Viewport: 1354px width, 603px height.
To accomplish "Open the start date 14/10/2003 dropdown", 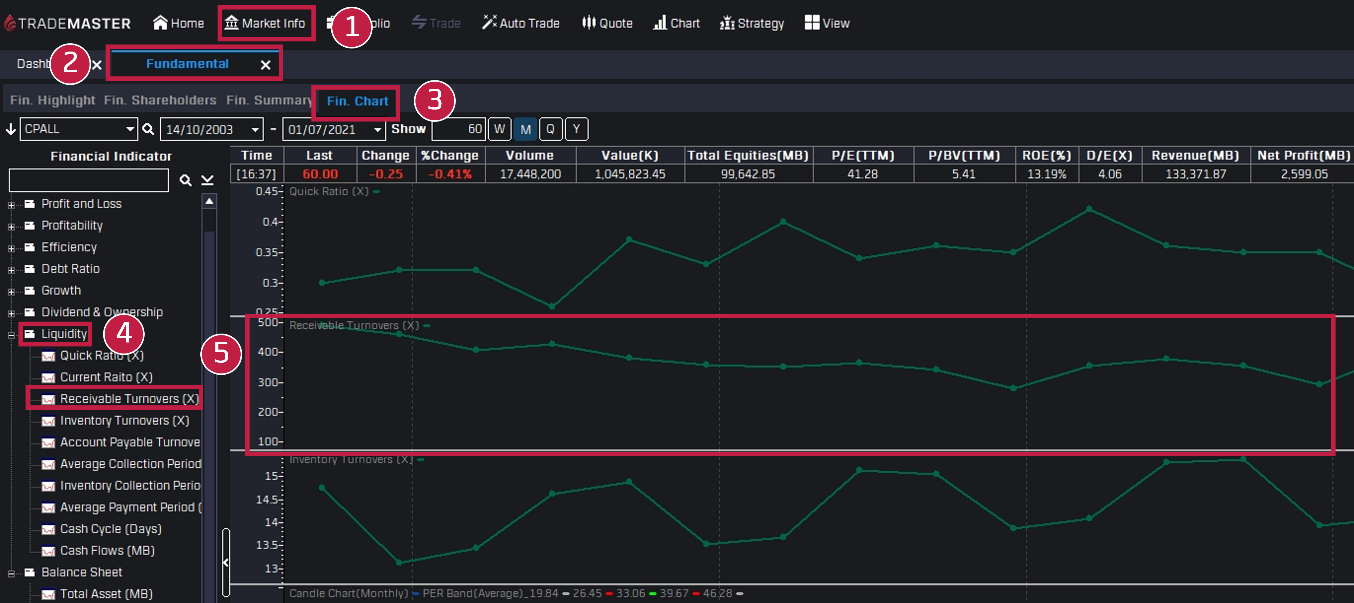I will (256, 129).
